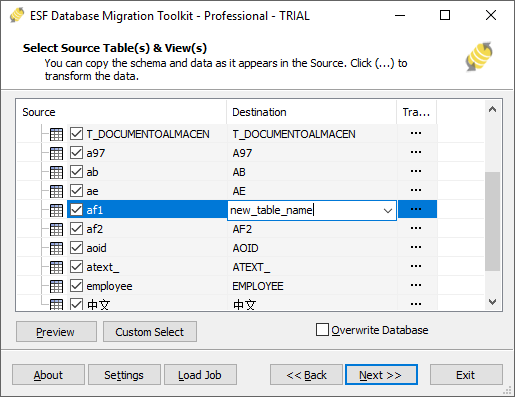Select the AE destination cell

[x=312, y=191]
